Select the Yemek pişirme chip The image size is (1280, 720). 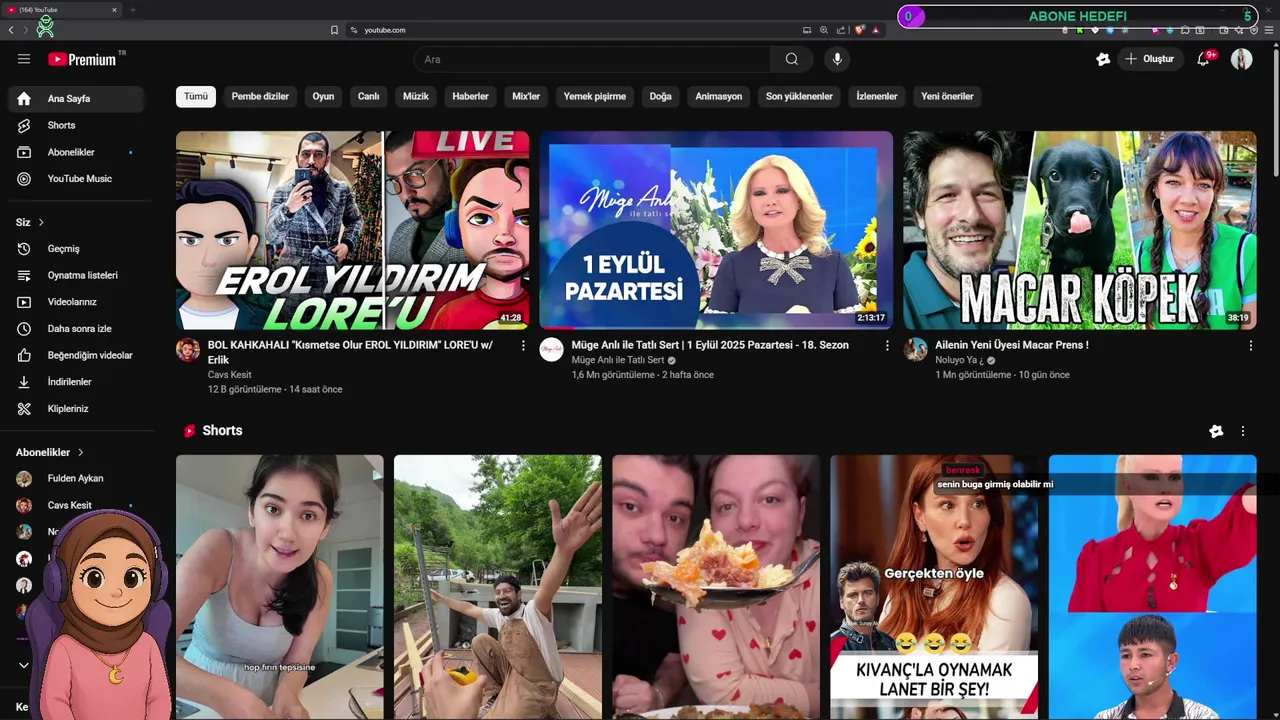click(x=595, y=97)
